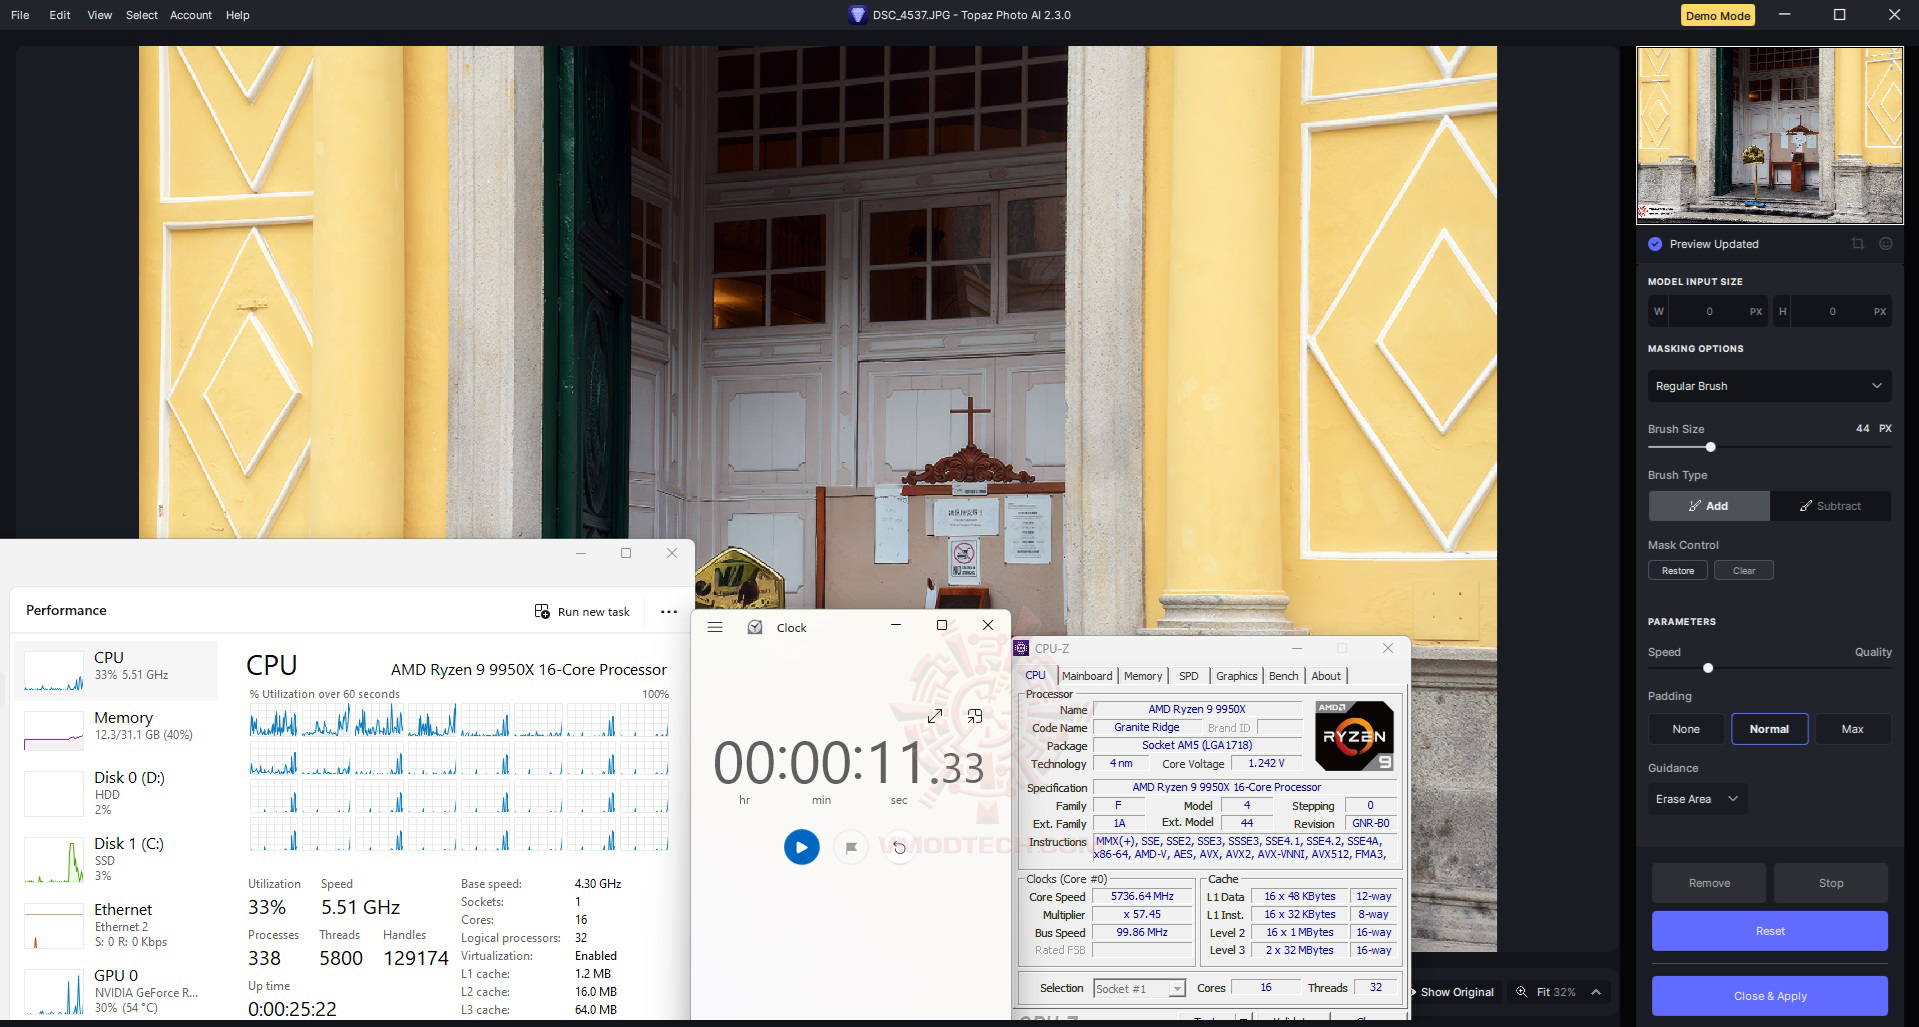Reset the stopwatch with the circular arrow button
This screenshot has height=1027, width=1919.
pyautogui.click(x=899, y=847)
